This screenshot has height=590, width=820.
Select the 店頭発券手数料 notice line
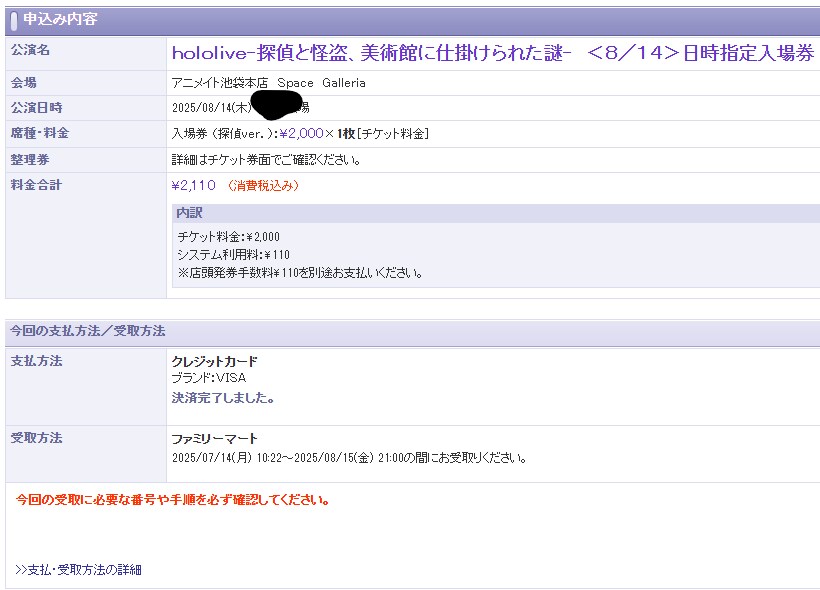tap(300, 273)
